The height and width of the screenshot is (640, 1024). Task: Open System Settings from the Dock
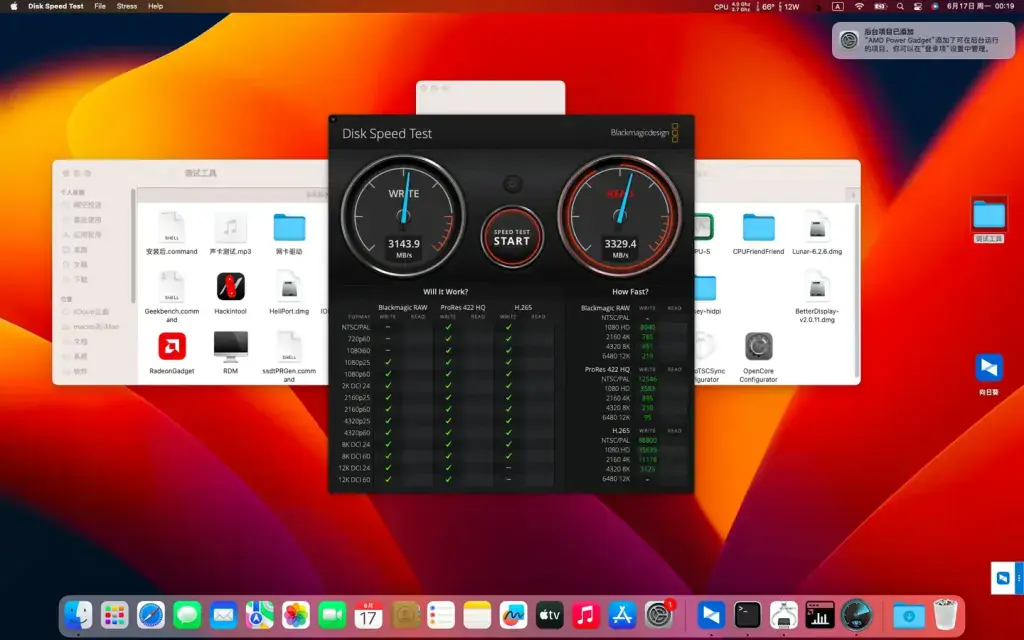[x=659, y=615]
